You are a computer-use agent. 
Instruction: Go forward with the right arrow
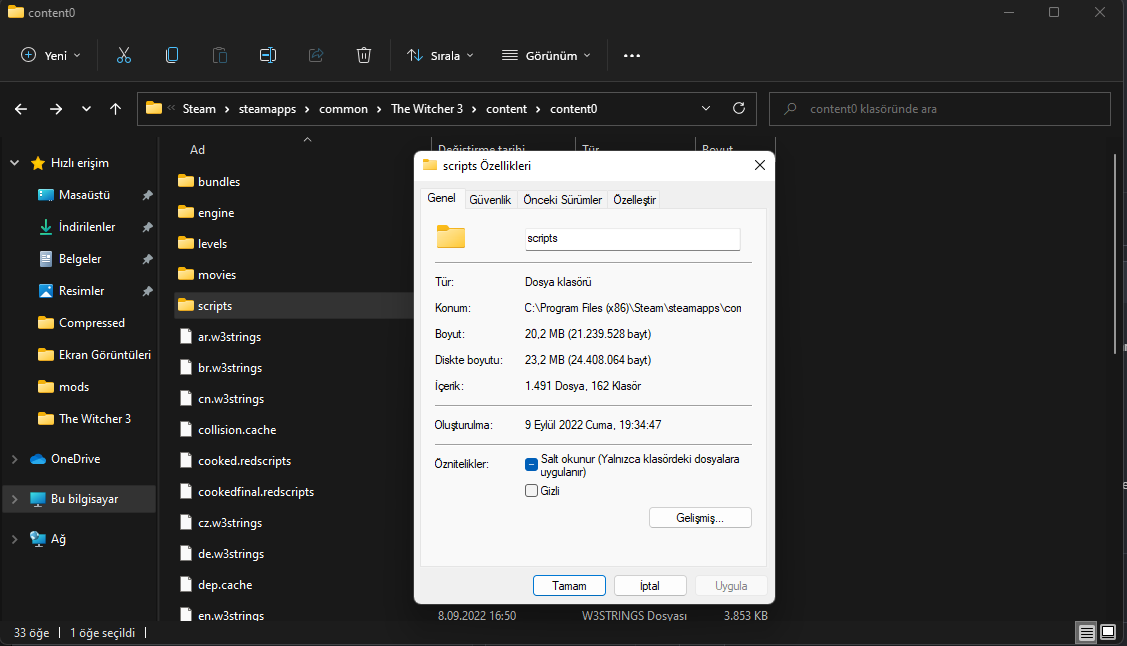[x=55, y=109]
